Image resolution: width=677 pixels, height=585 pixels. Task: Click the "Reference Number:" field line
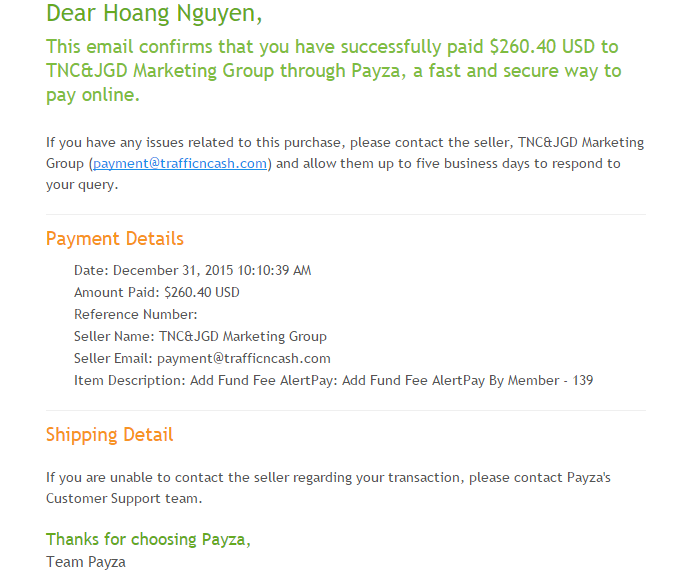tap(136, 315)
